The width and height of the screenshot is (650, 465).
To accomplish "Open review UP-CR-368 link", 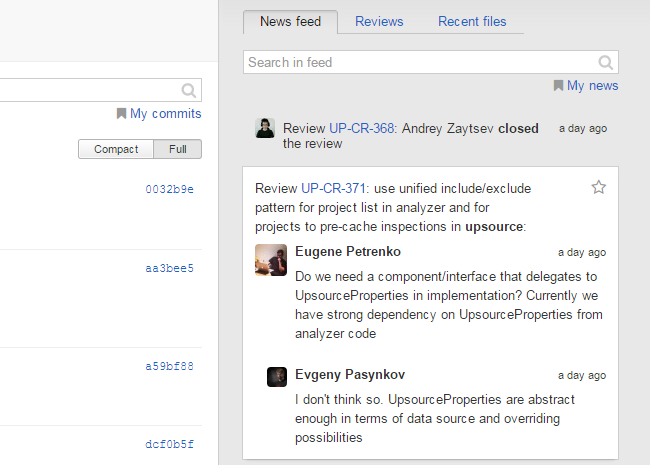I will tap(361, 128).
